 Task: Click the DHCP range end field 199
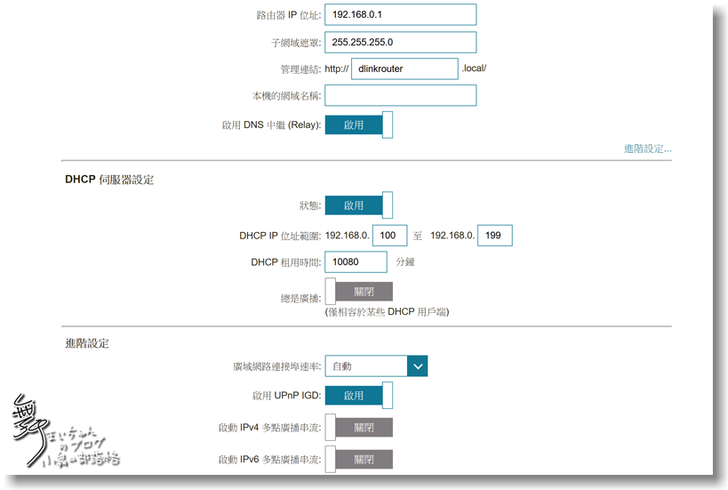click(495, 235)
